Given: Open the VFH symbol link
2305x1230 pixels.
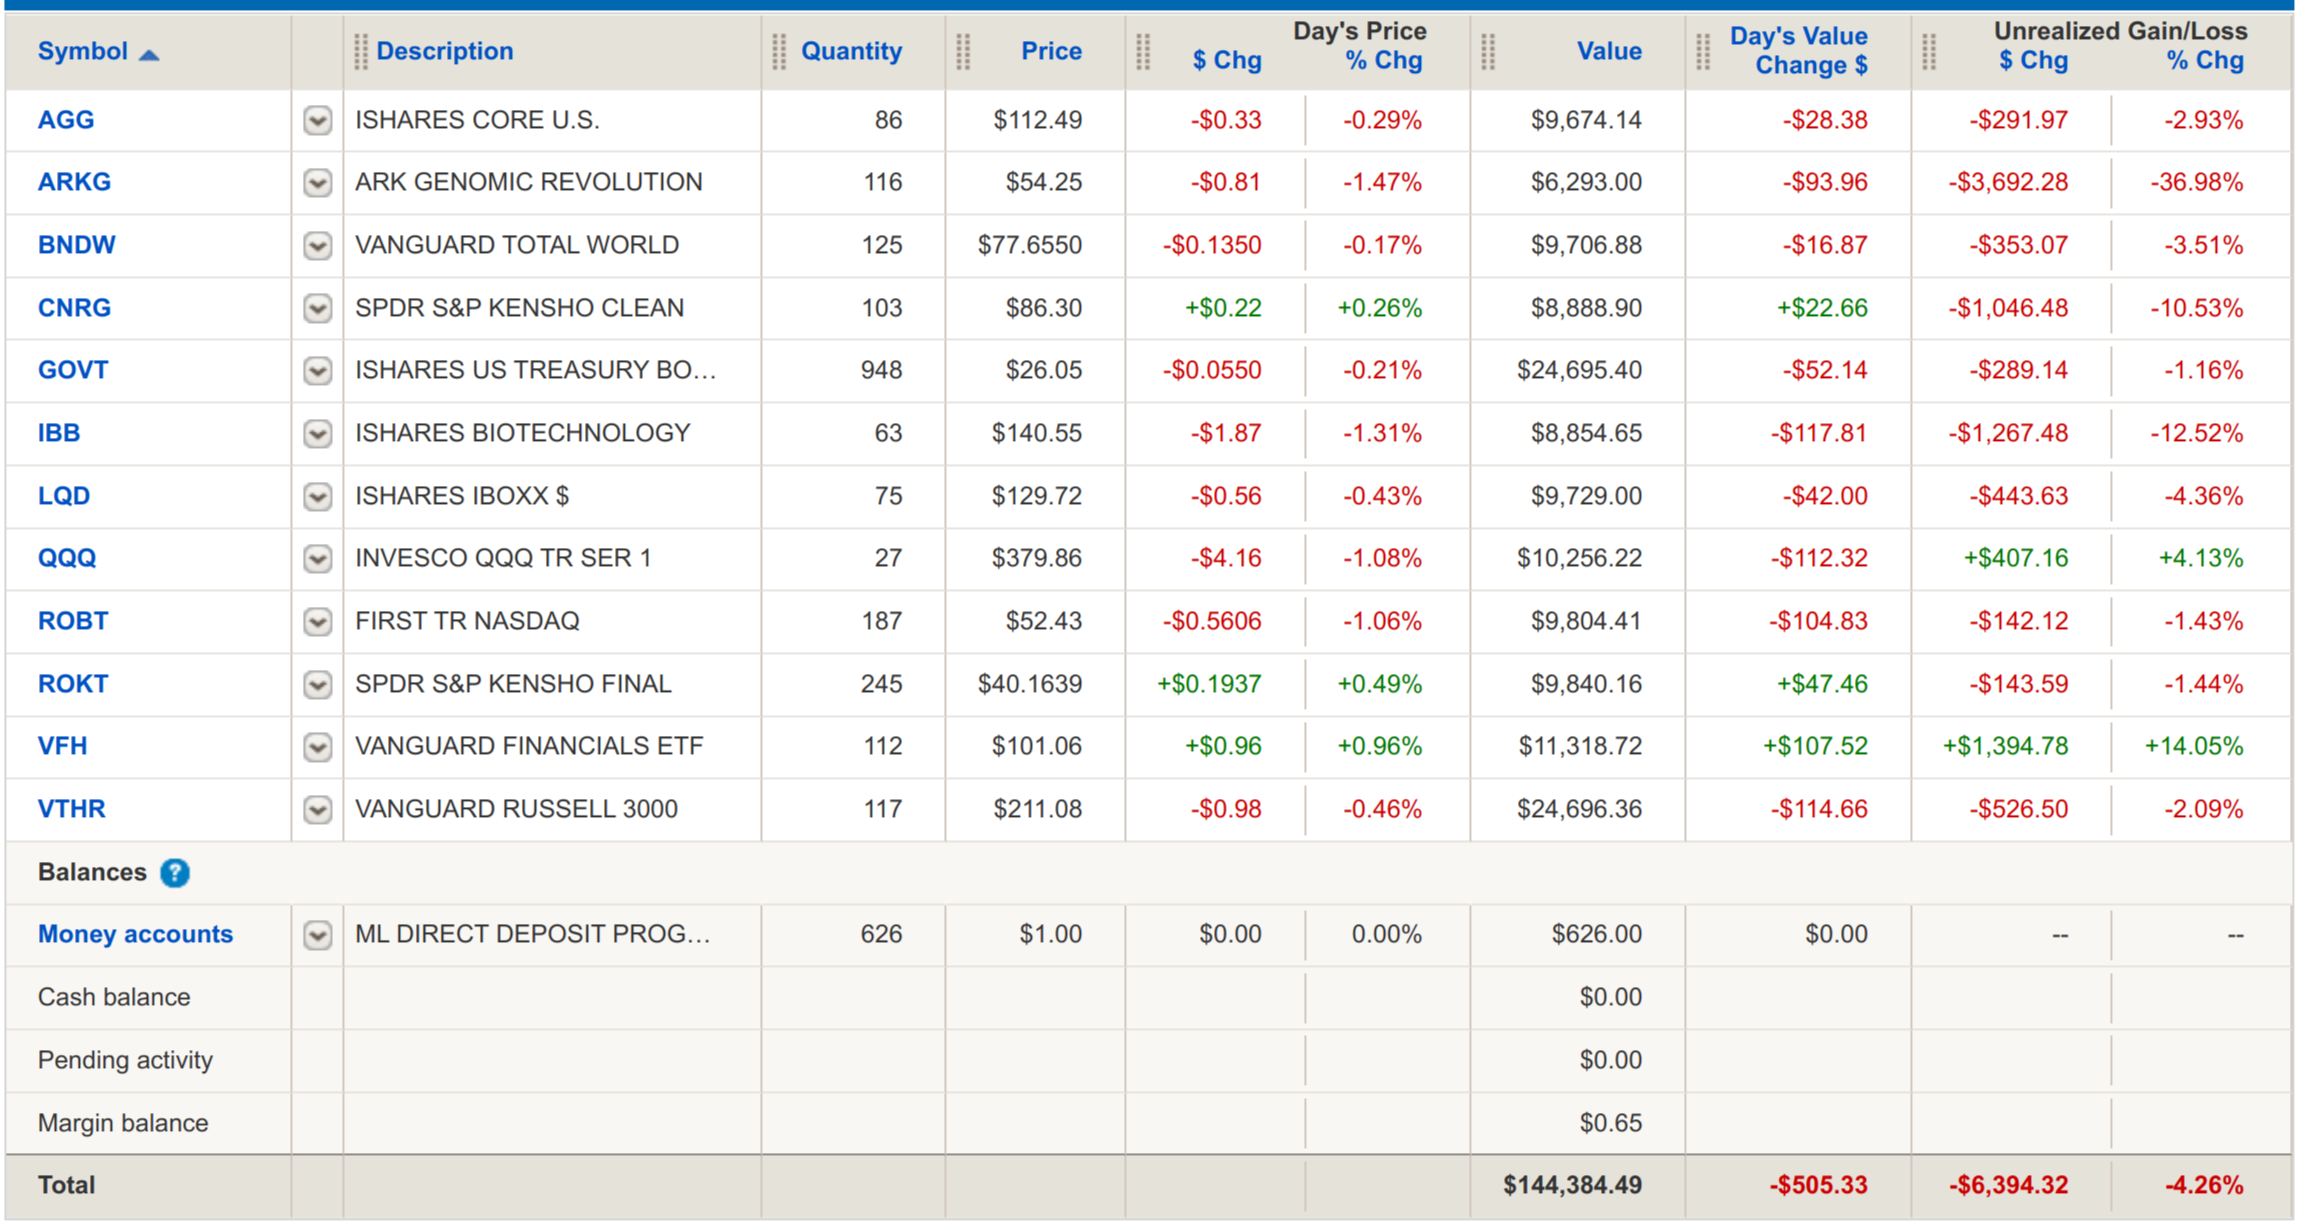Looking at the screenshot, I should [x=62, y=746].
